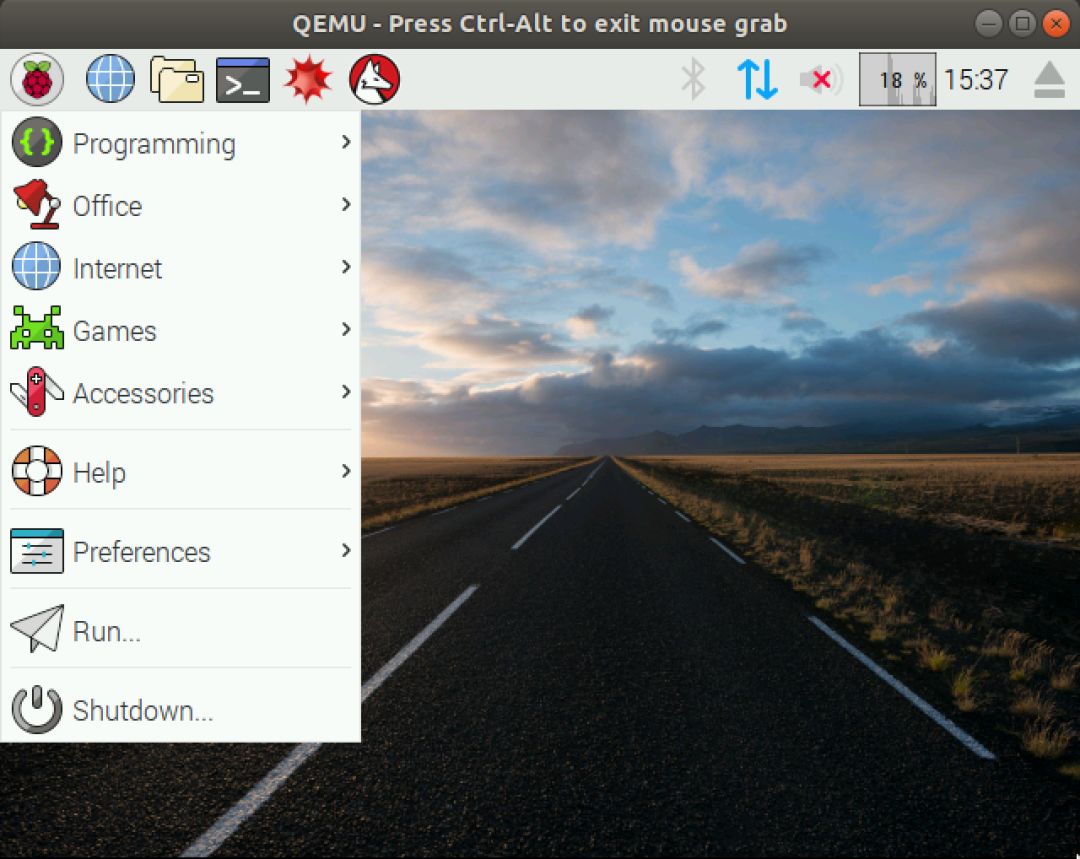The image size is (1080, 859).
Task: Click the Bluetooth tray icon
Action: click(x=693, y=79)
